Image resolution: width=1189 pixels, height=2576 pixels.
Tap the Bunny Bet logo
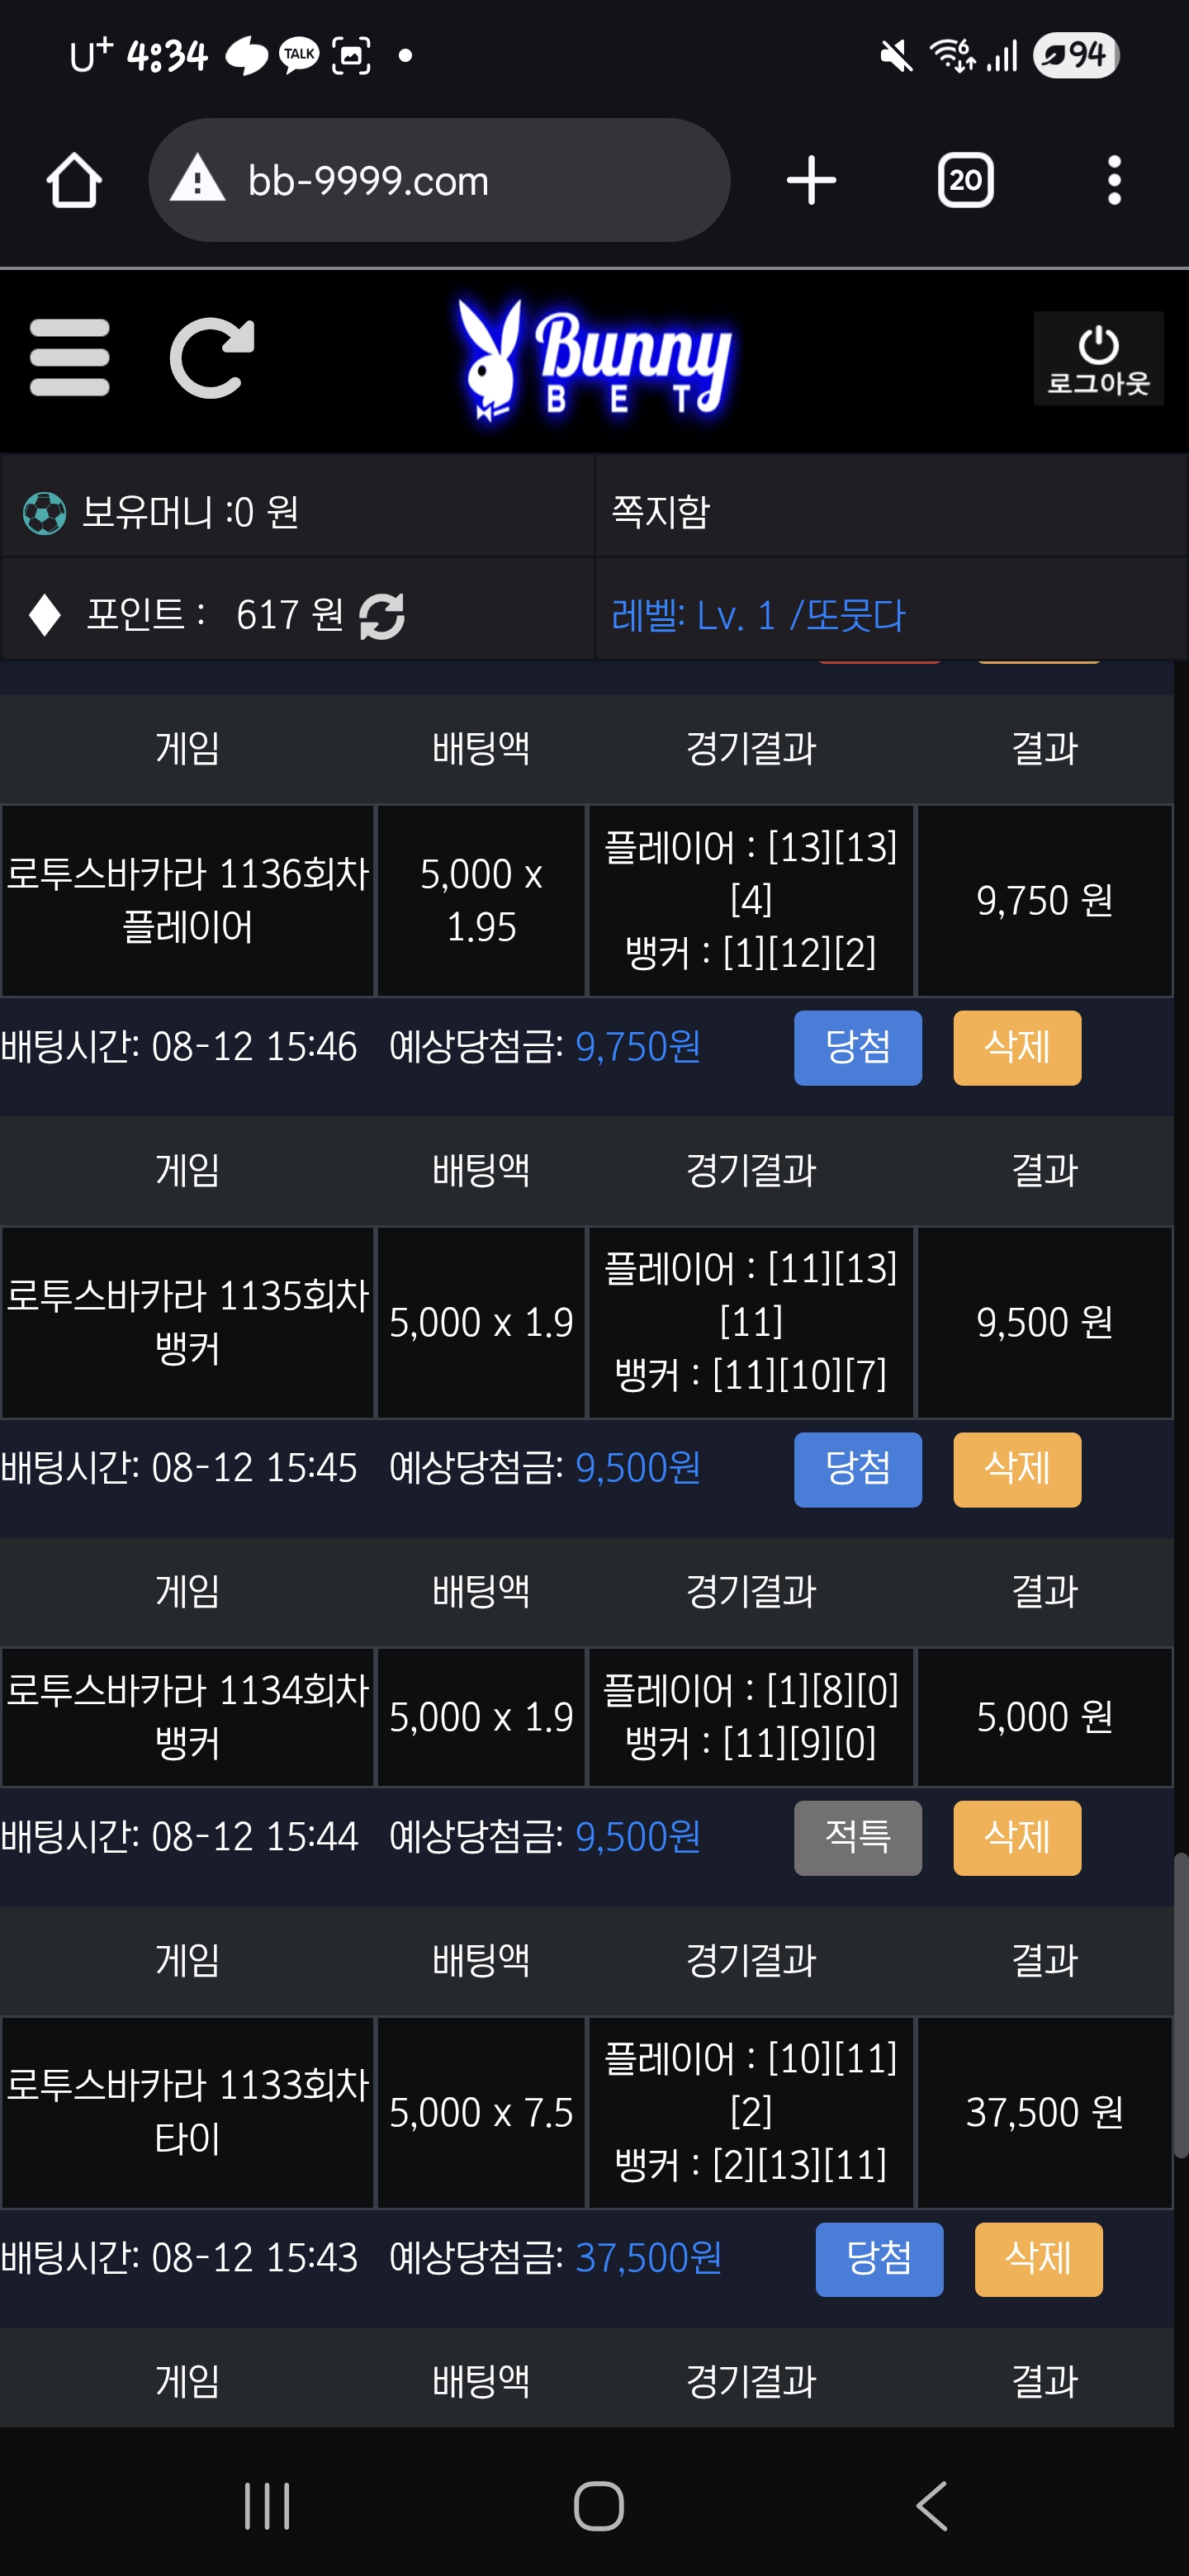tap(593, 360)
